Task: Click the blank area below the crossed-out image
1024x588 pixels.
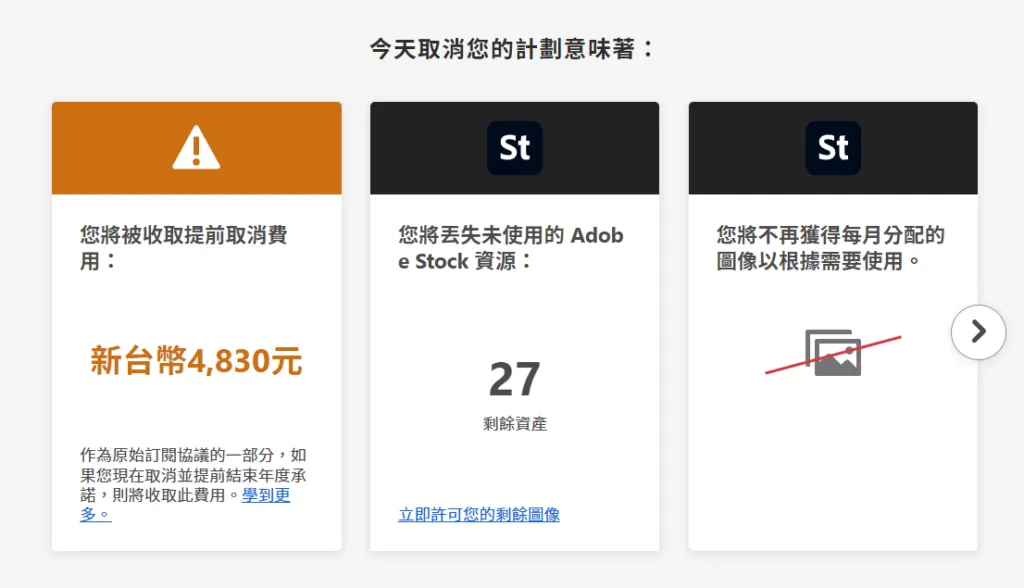Action: tap(833, 460)
